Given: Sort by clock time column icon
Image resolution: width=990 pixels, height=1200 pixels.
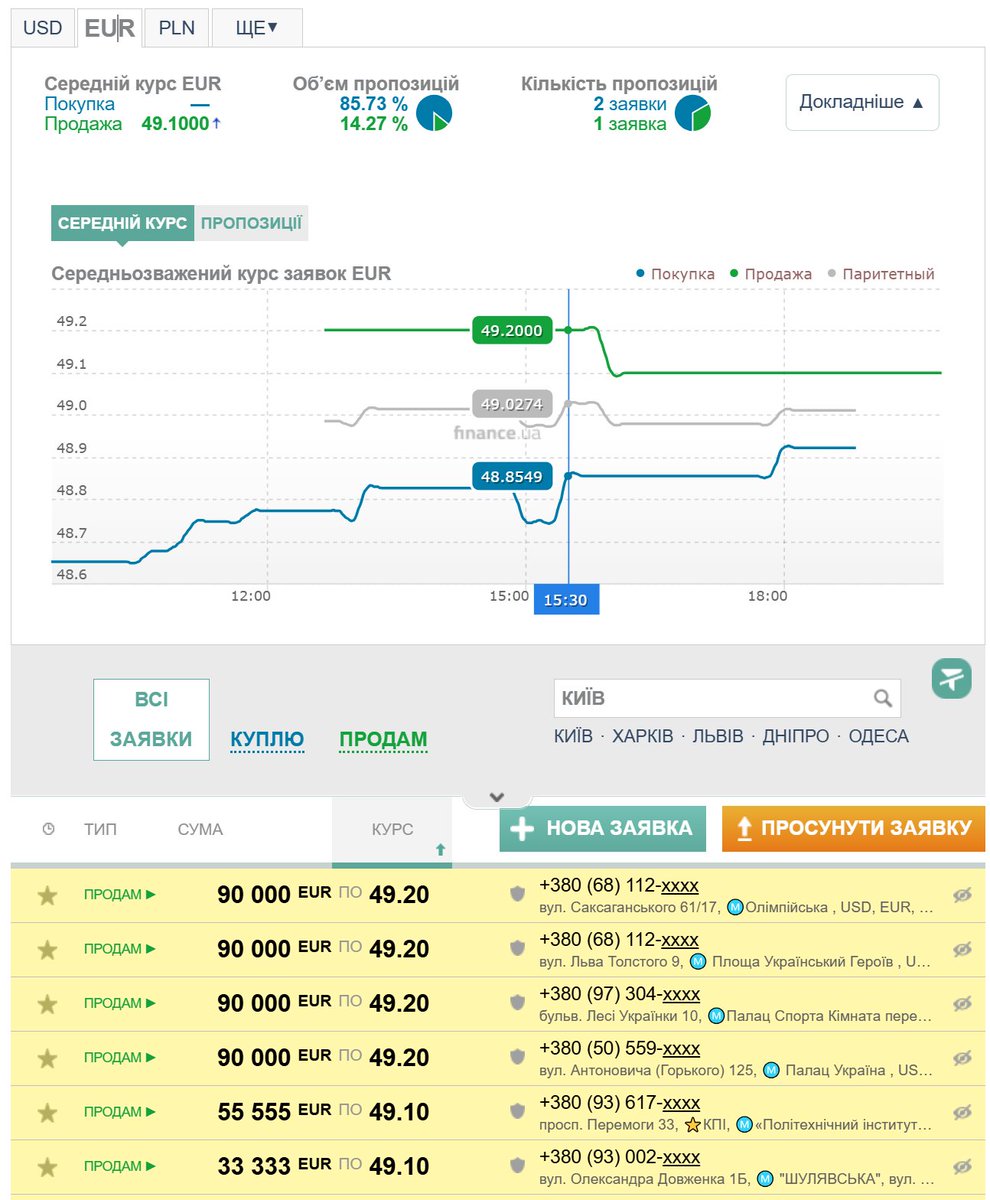Looking at the screenshot, I should [x=49, y=829].
